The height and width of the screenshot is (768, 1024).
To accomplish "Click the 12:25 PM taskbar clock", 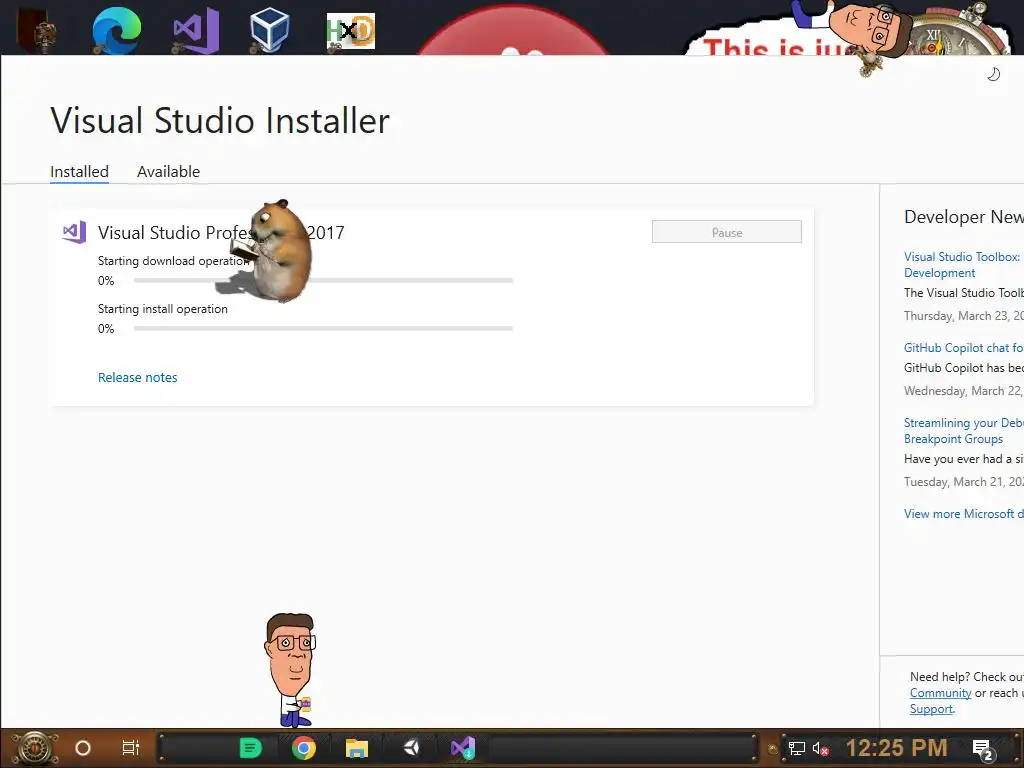I will [x=896, y=748].
